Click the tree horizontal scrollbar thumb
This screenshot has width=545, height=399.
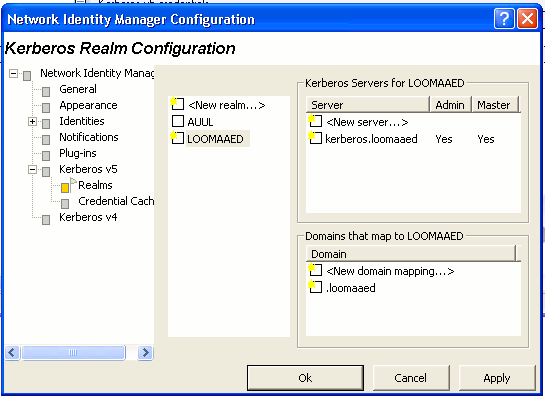[73, 353]
